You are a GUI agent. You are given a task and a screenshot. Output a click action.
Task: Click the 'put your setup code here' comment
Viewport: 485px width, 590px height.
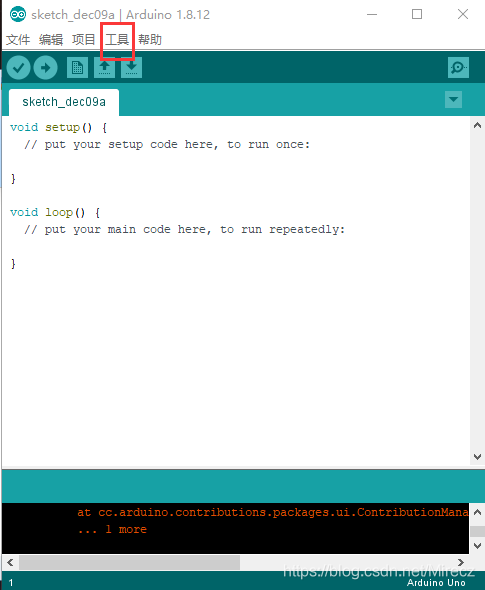pos(167,144)
